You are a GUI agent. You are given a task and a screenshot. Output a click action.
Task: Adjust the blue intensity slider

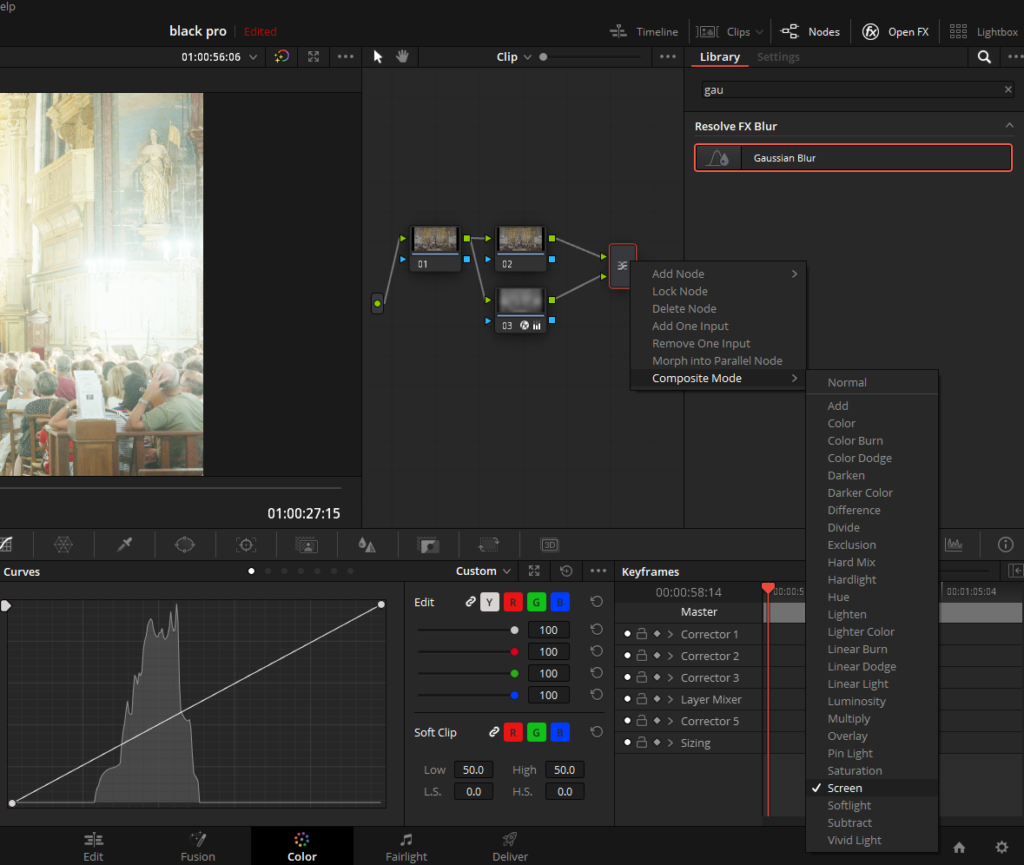click(x=515, y=695)
